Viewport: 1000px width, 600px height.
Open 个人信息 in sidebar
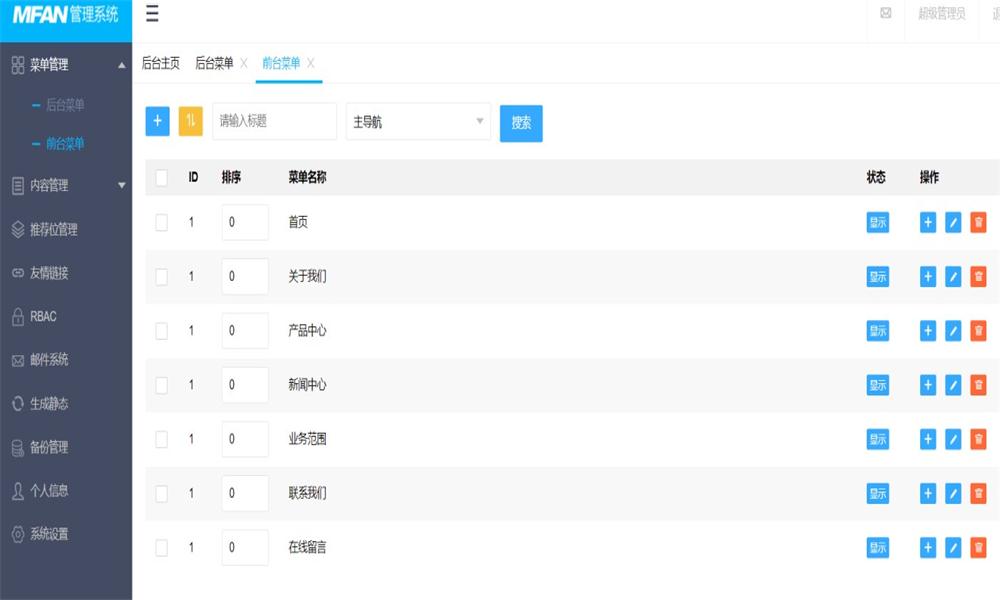pyautogui.click(x=49, y=490)
